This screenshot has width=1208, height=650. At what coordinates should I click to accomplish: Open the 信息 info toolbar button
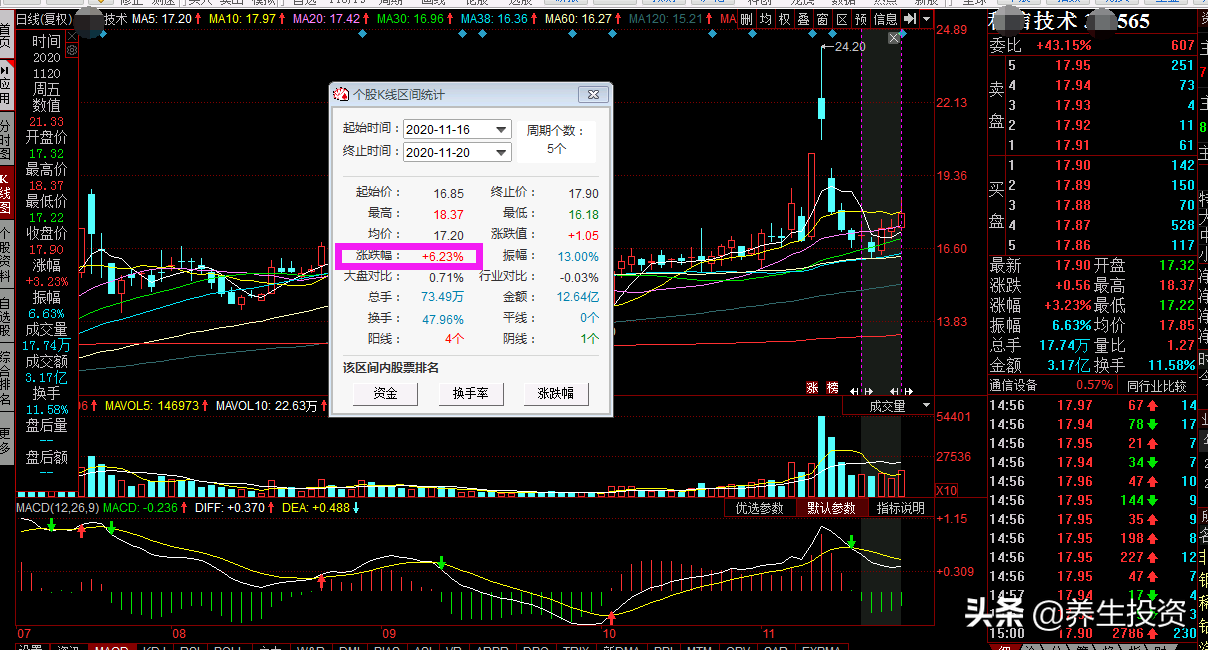(x=885, y=19)
